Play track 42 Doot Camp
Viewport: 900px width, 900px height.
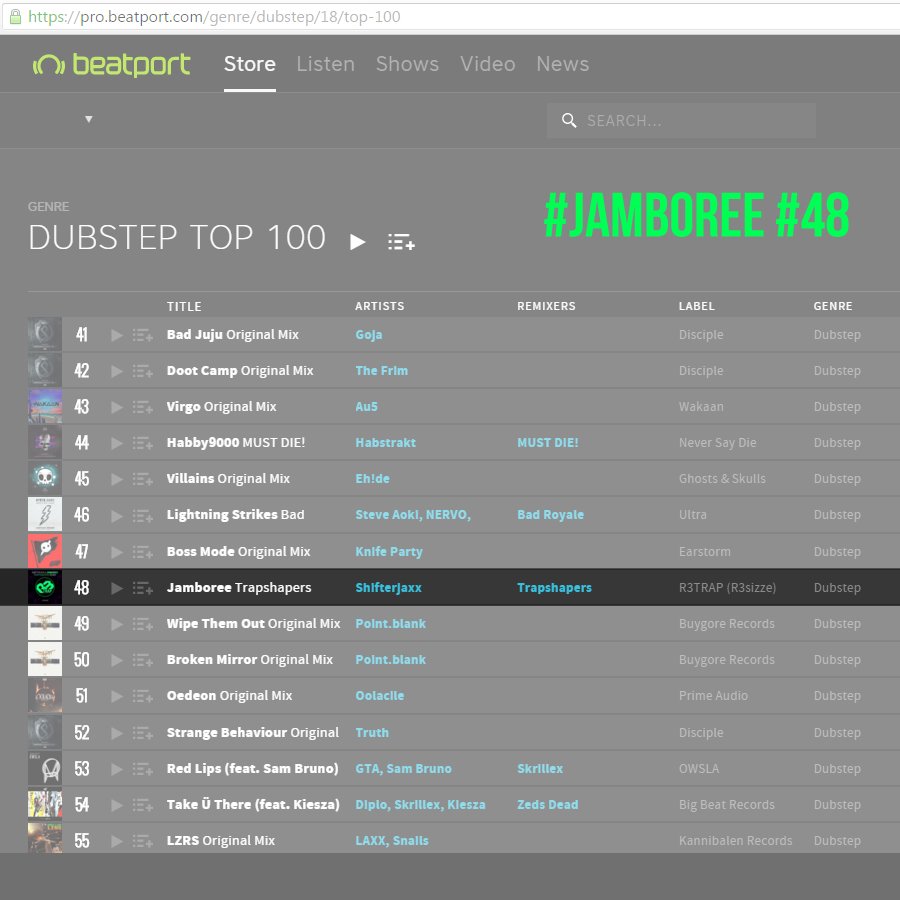pyautogui.click(x=117, y=371)
